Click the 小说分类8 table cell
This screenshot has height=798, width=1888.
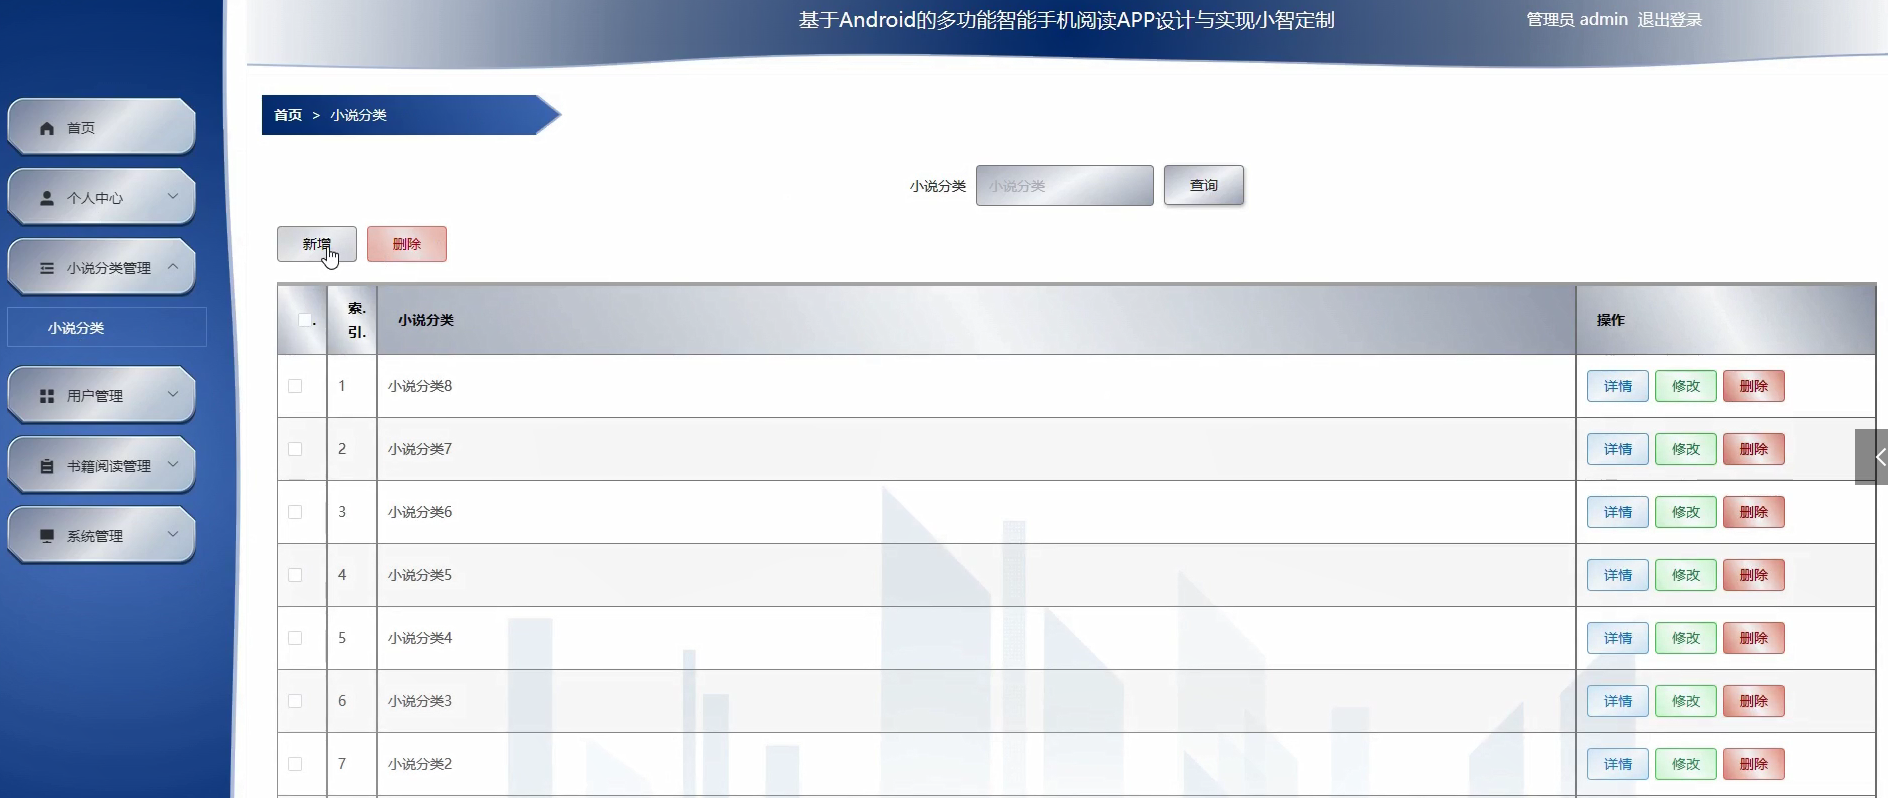click(976, 386)
